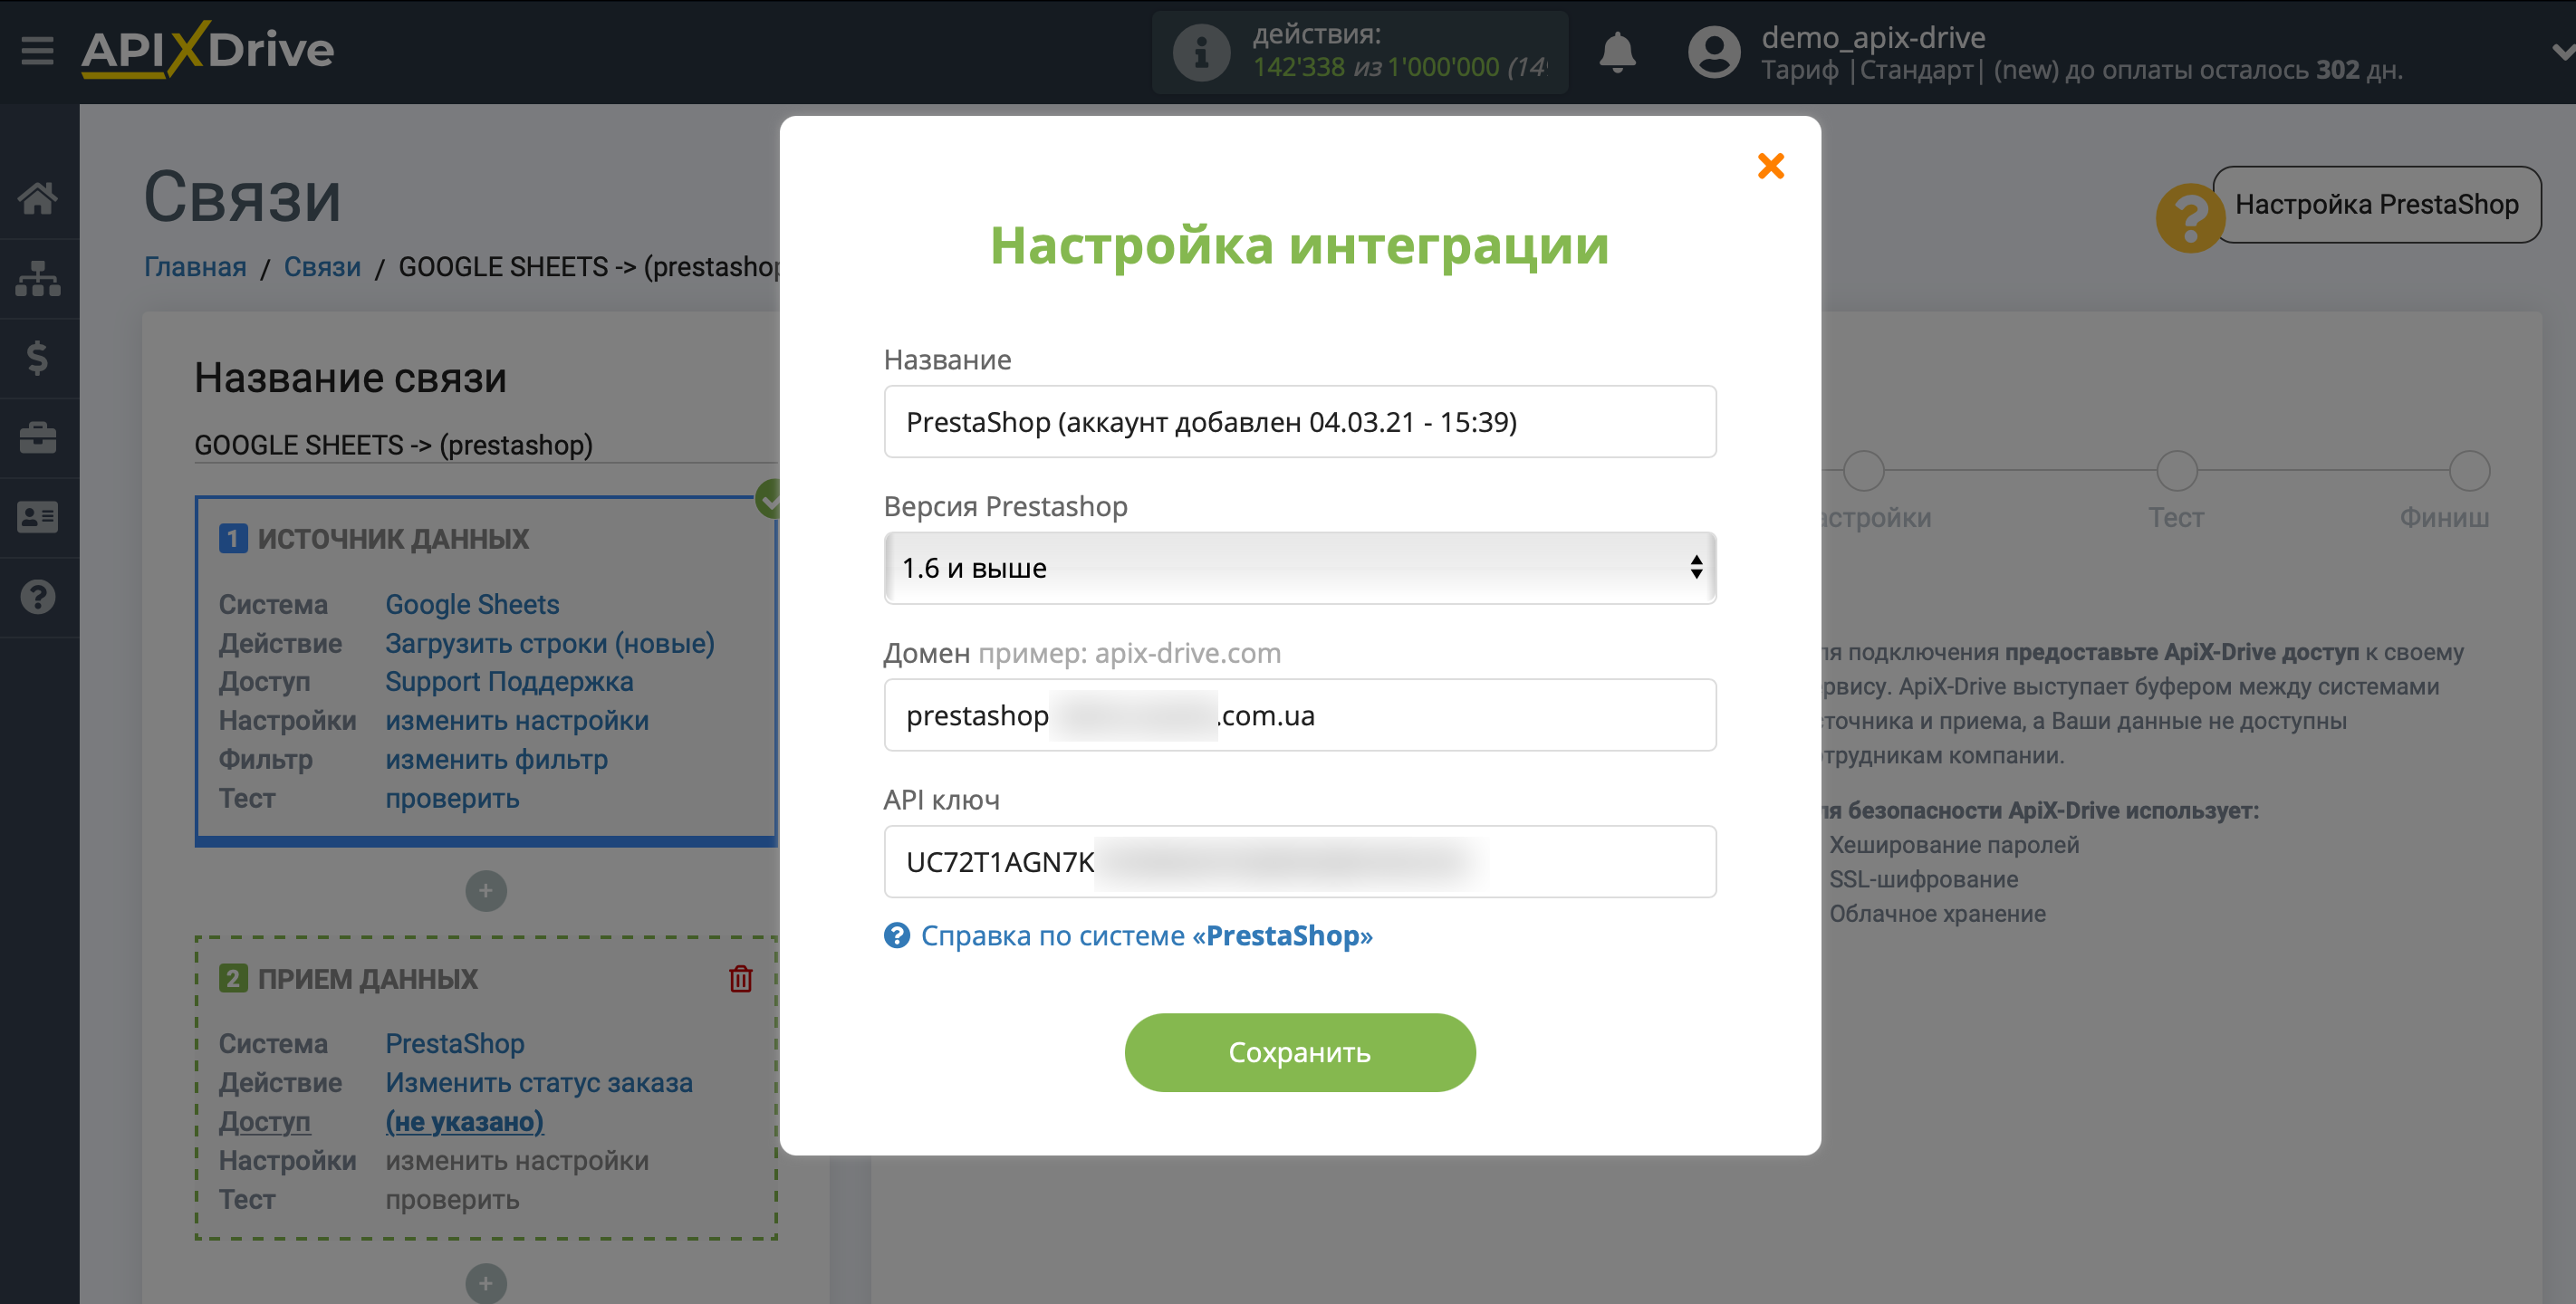Viewport: 2576px width, 1304px height.
Task: Add step with plus below source block
Action: pos(485,890)
